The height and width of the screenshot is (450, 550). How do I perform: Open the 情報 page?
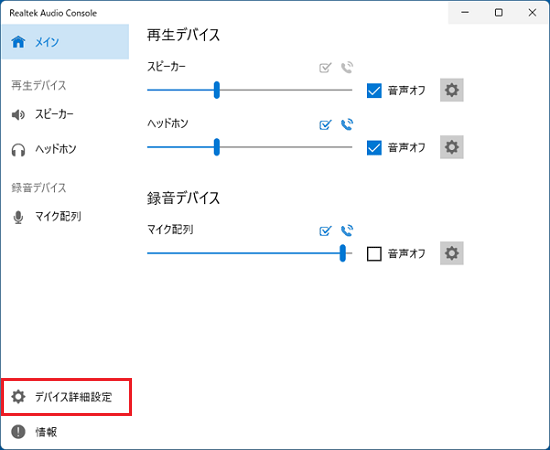[66, 432]
